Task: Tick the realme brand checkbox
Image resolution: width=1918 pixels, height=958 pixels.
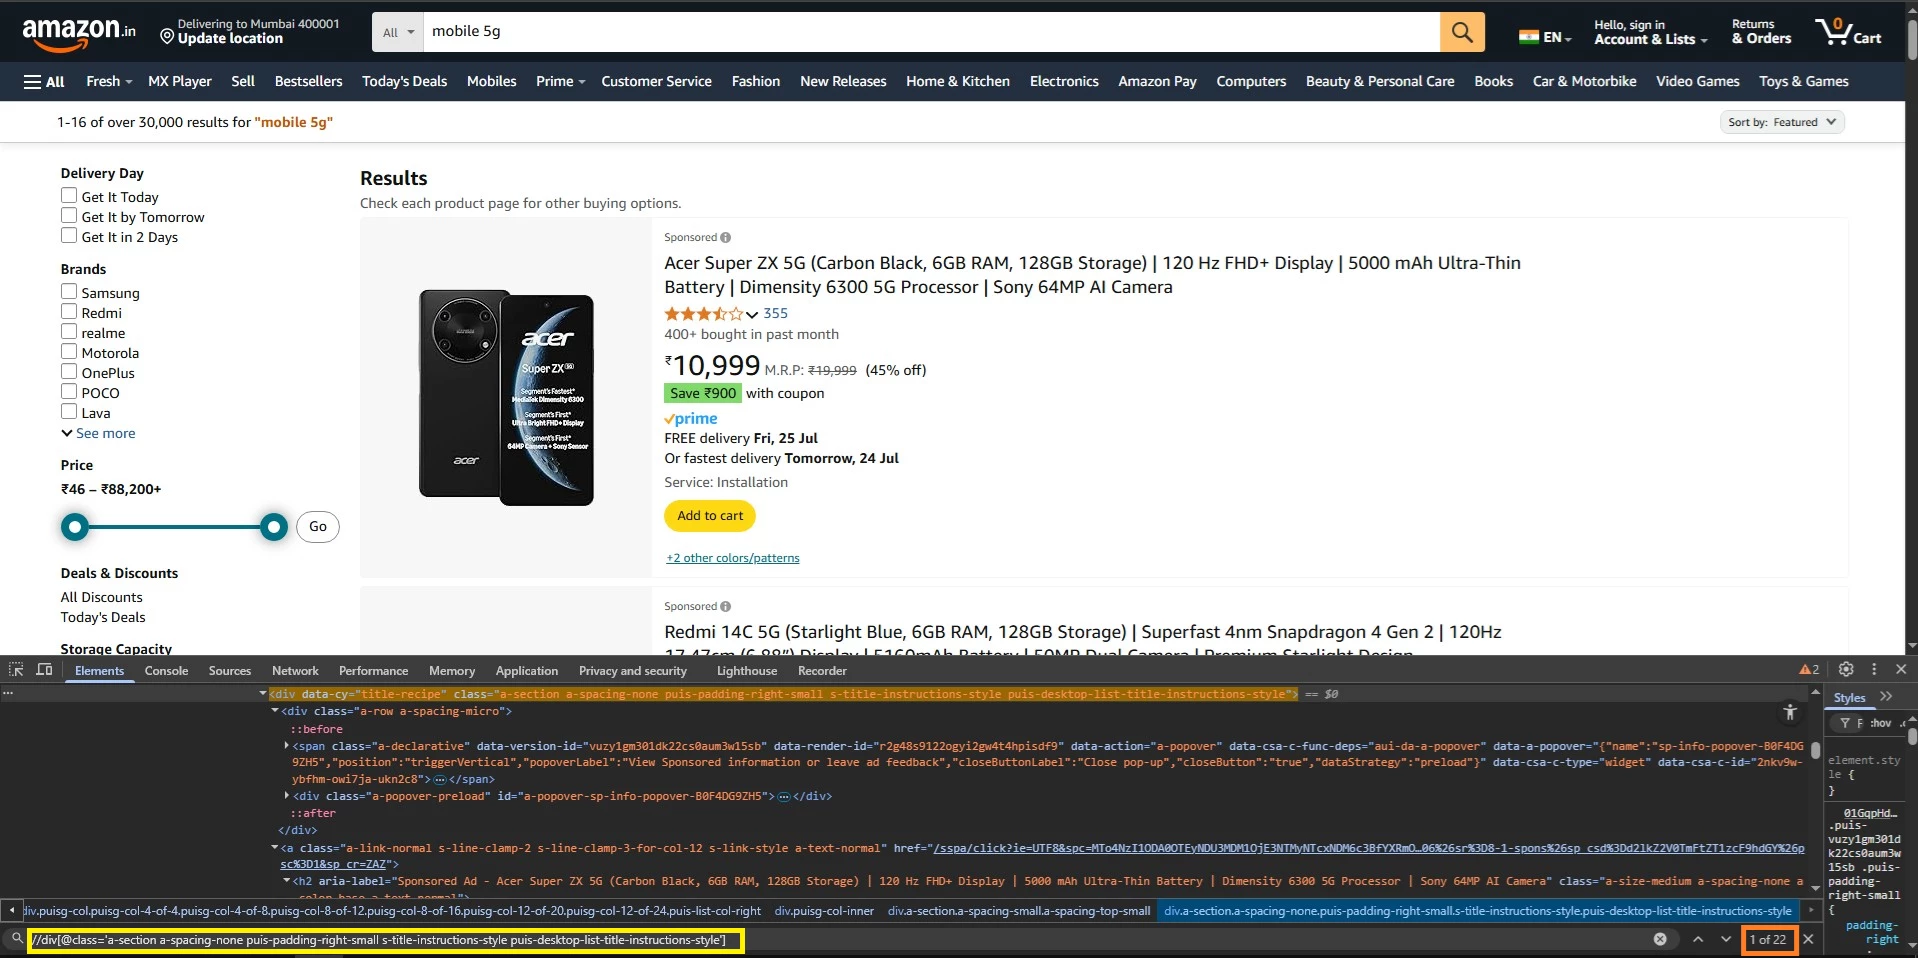Action: 69,332
